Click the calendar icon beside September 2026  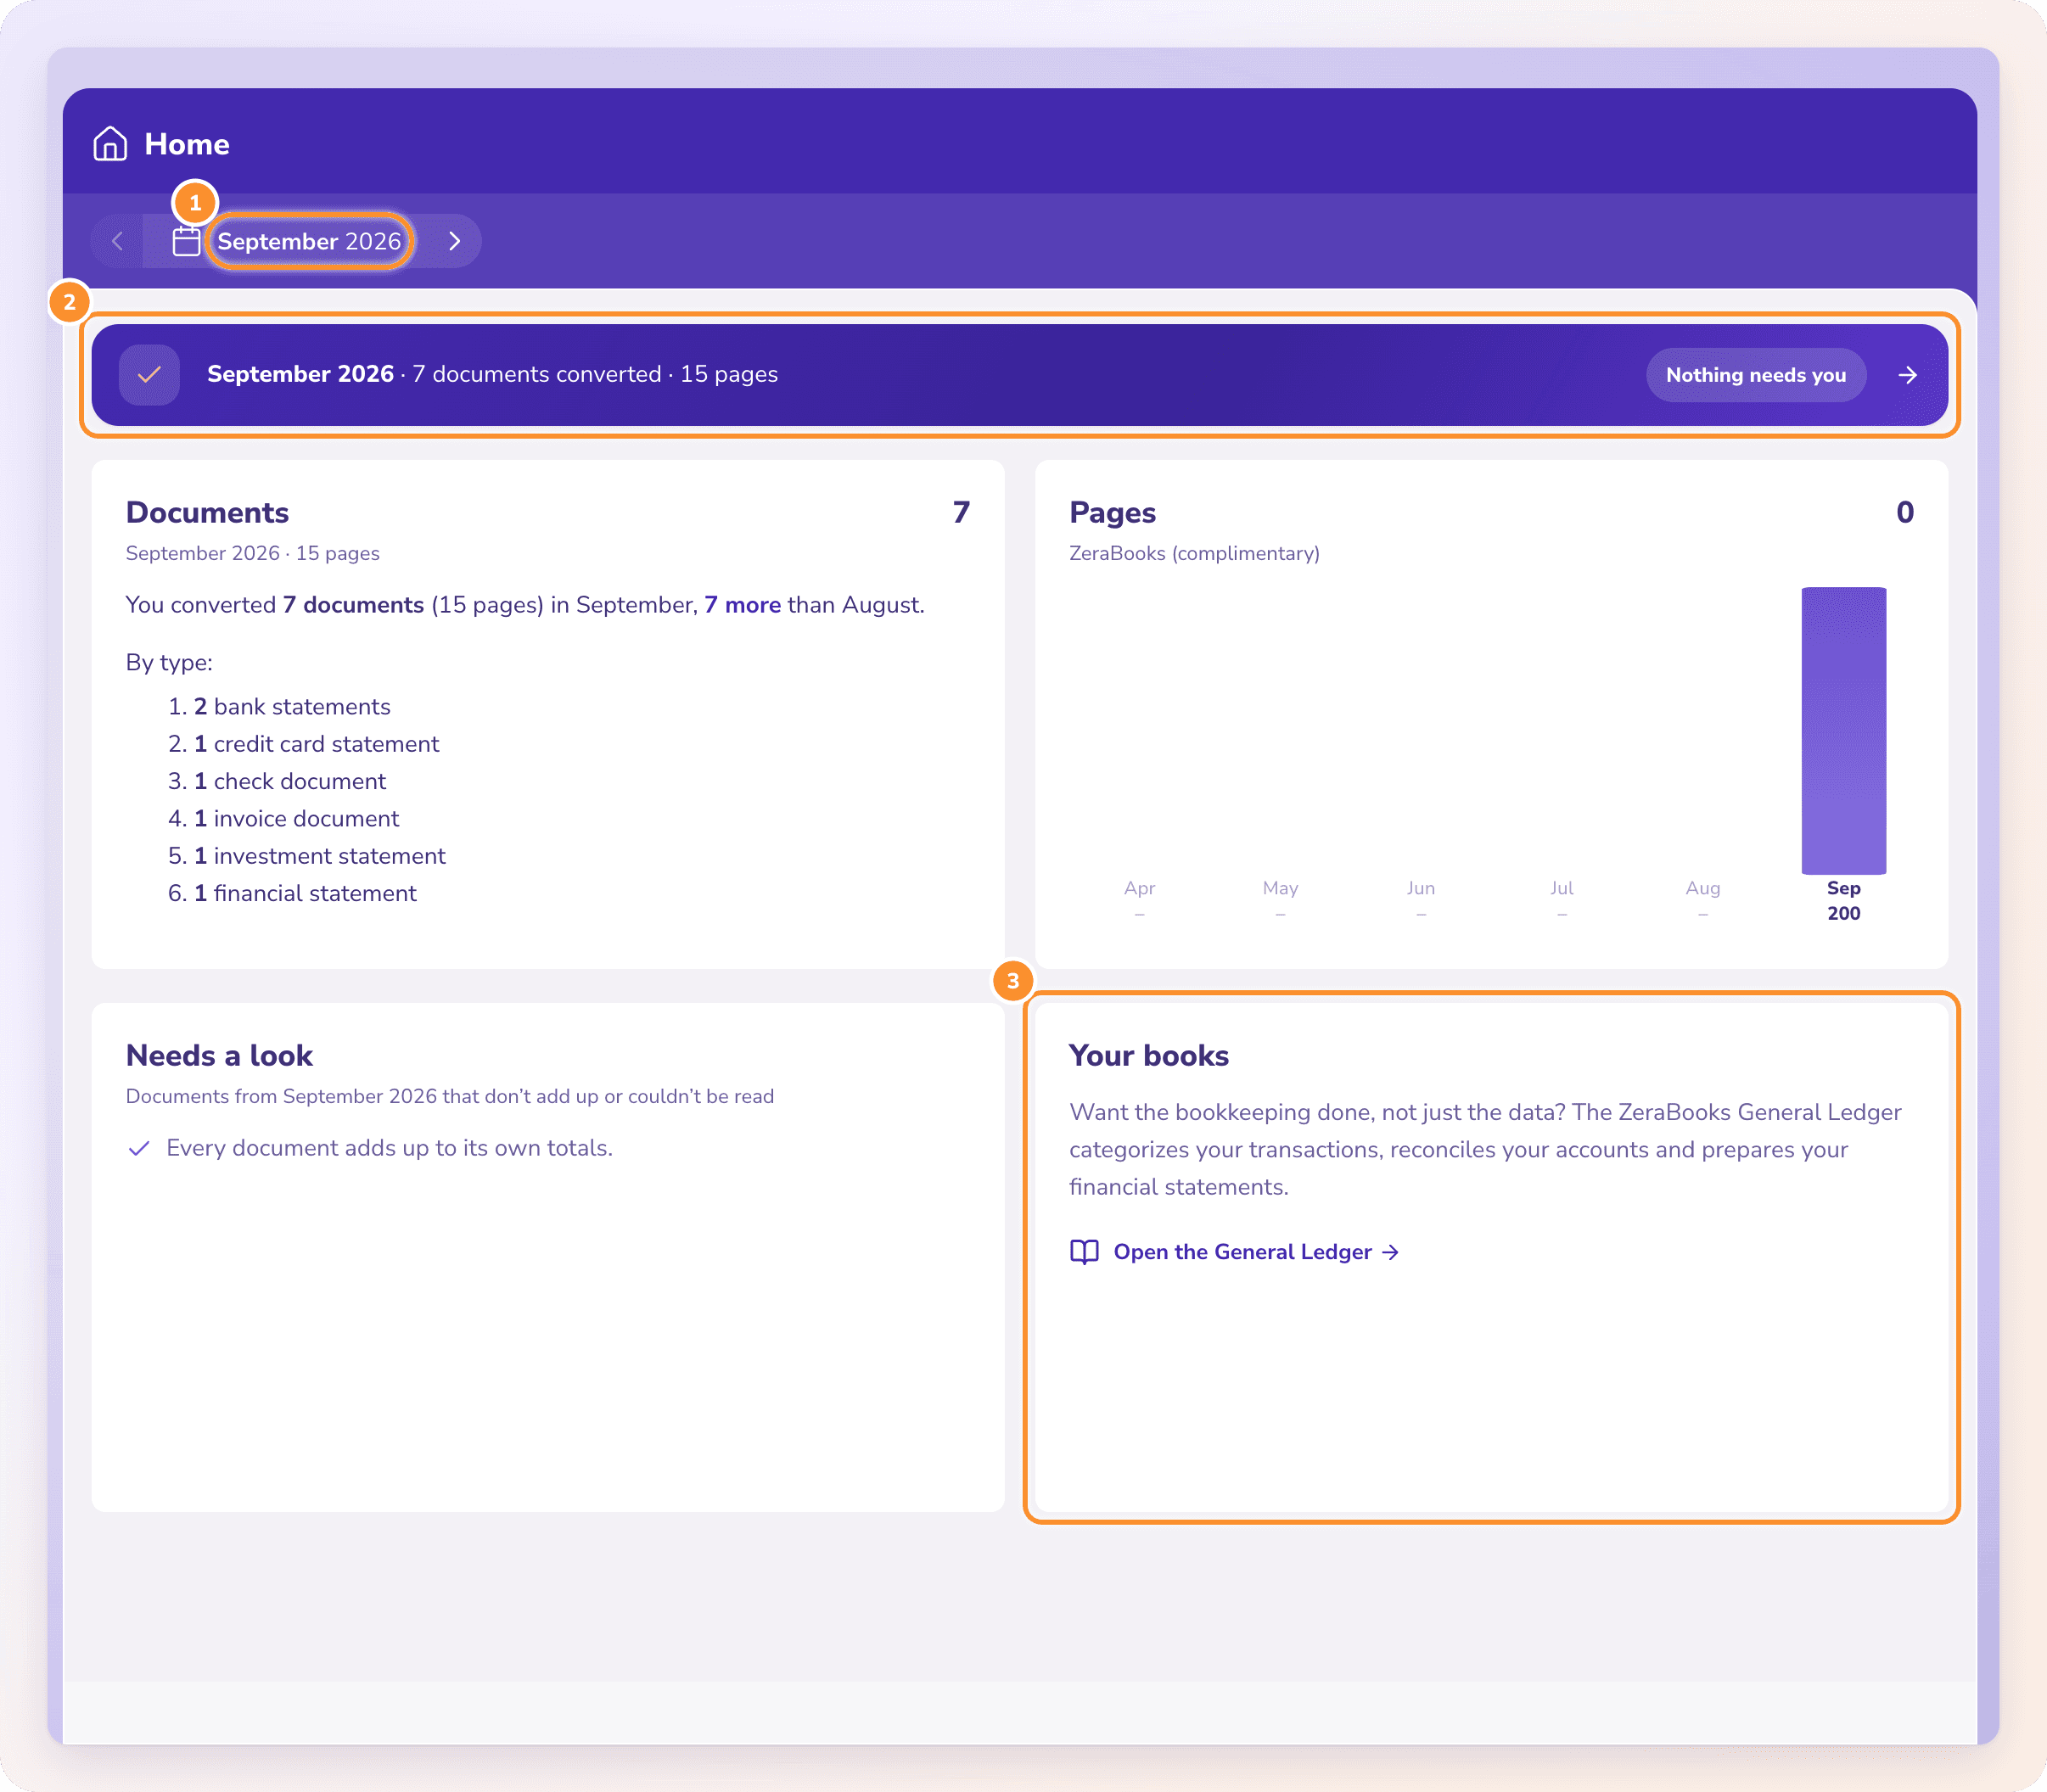click(186, 241)
